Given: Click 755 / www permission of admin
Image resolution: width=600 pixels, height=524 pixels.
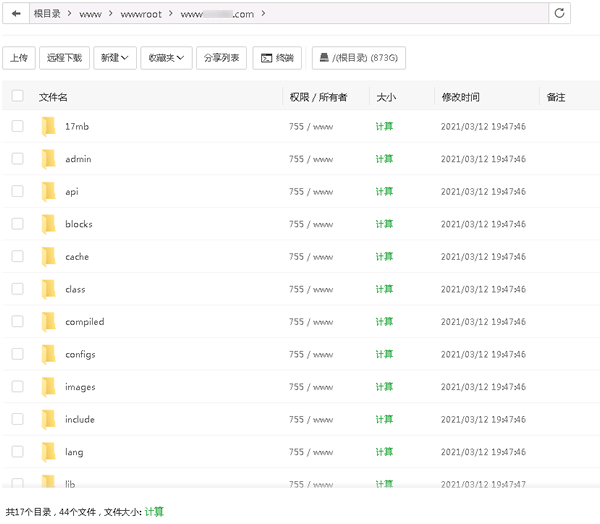Looking at the screenshot, I should coord(311,159).
